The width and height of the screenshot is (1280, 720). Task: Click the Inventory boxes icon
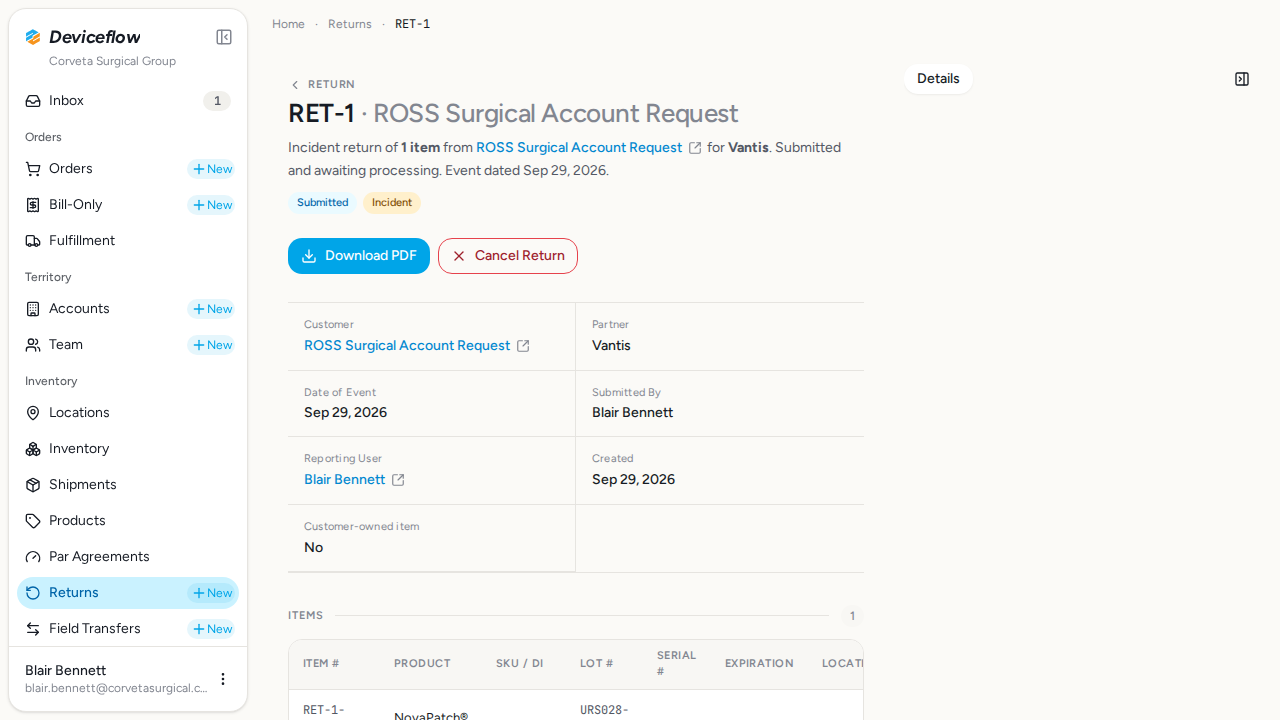(x=33, y=449)
